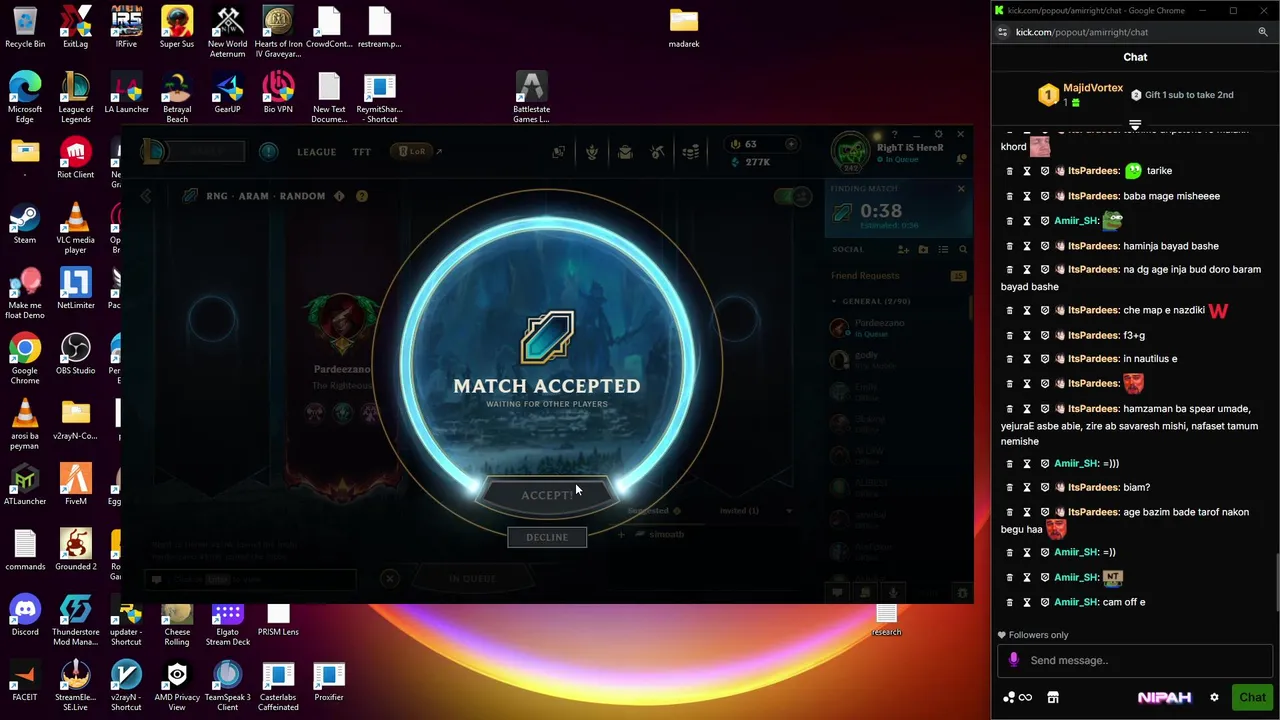This screenshot has width=1280, height=720.
Task: Select the Discord desktop icon
Action: click(25, 615)
